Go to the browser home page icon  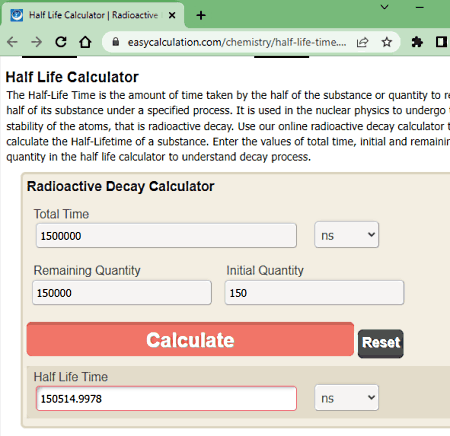pos(85,42)
